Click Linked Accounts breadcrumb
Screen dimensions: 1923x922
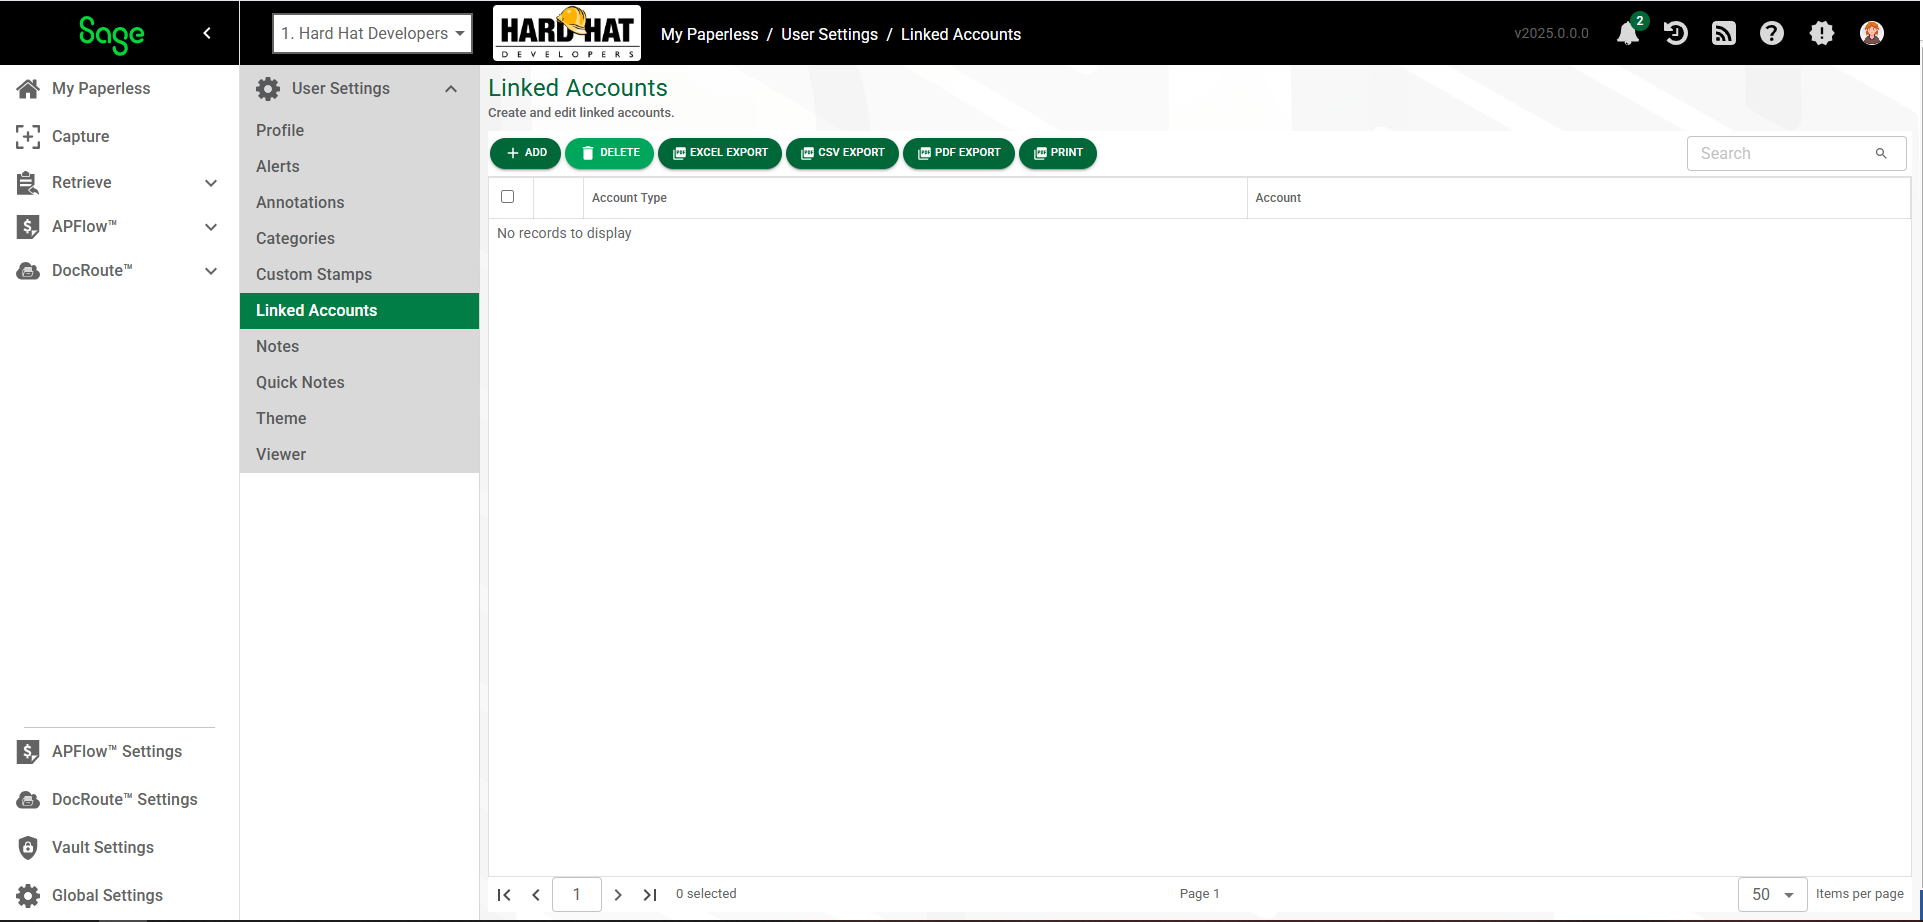click(x=961, y=34)
